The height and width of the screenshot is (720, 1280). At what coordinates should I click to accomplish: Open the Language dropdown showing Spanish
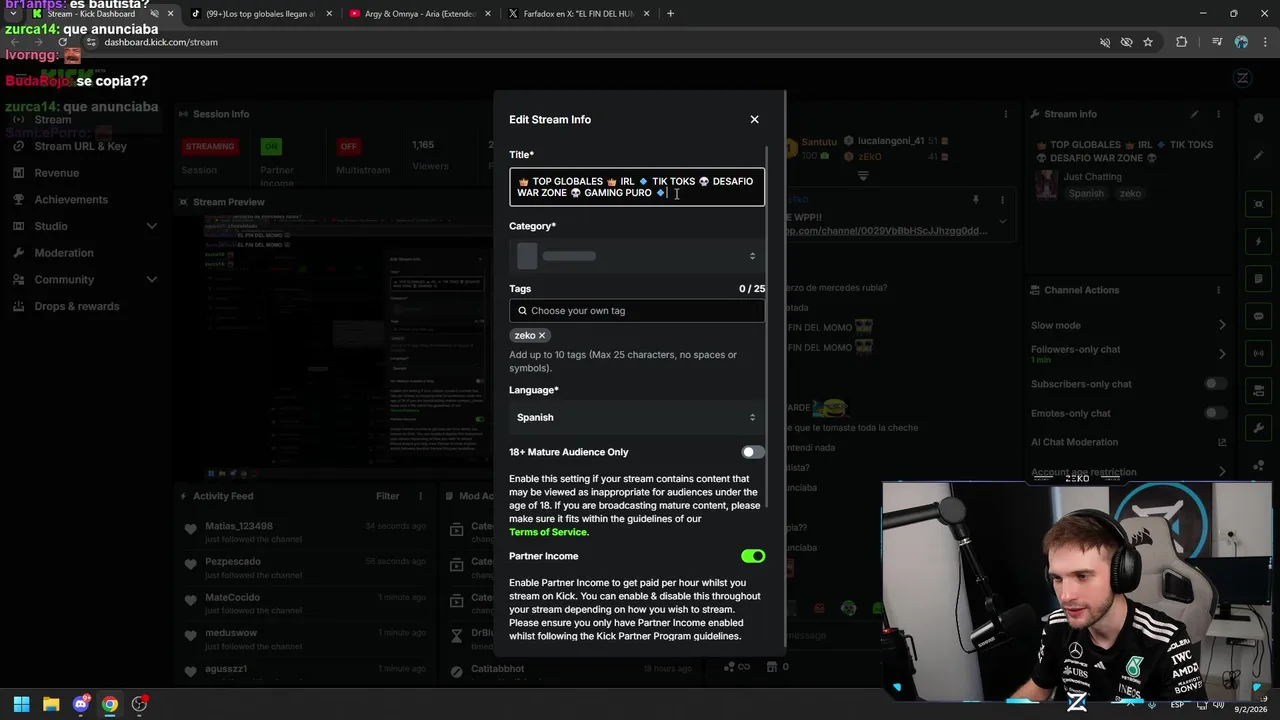click(637, 417)
